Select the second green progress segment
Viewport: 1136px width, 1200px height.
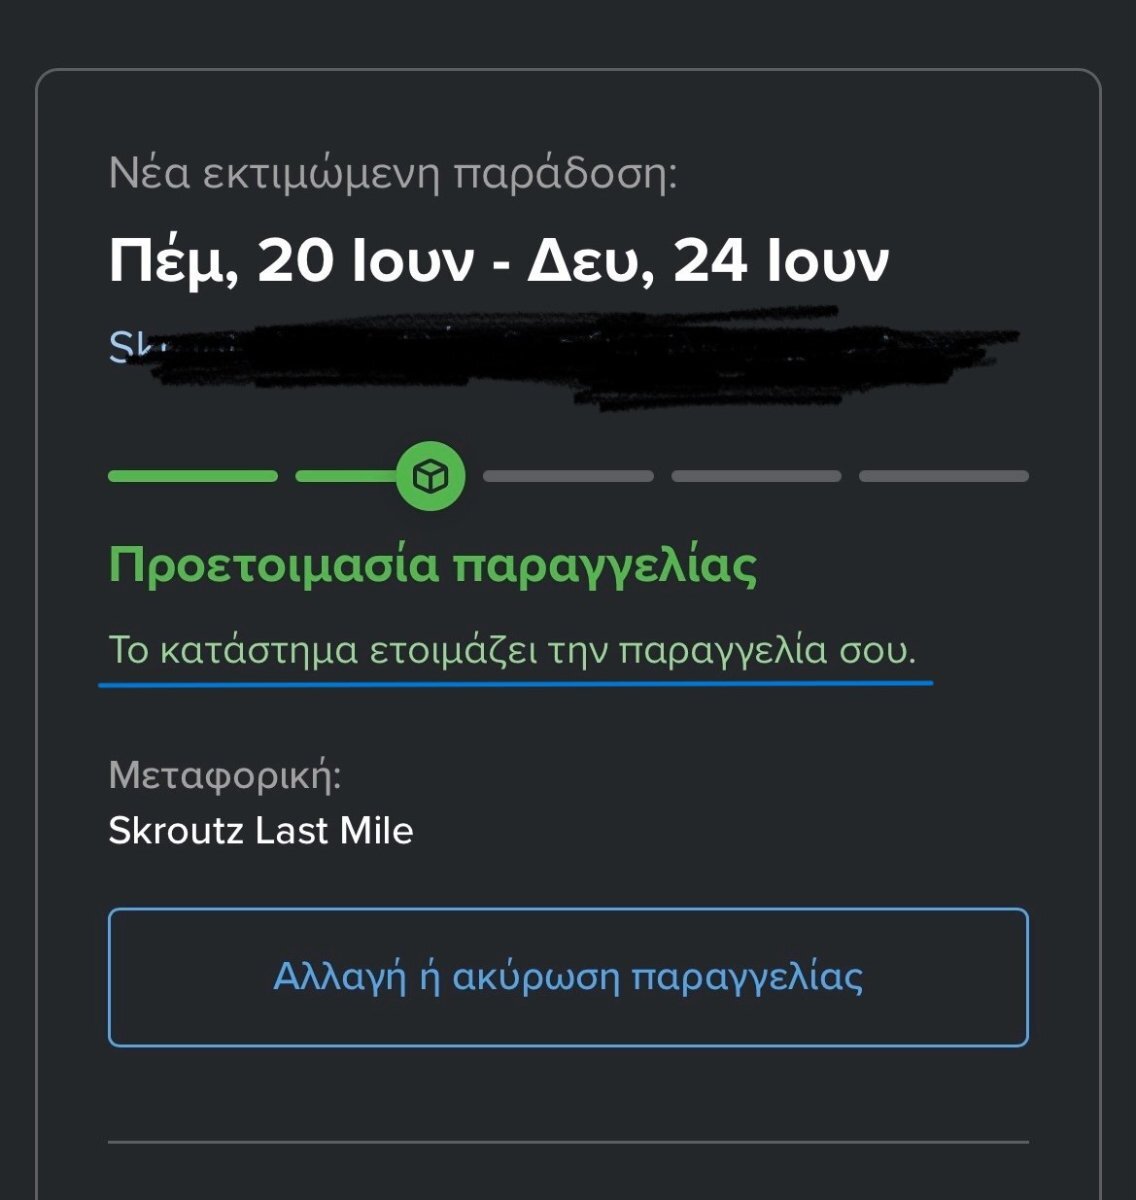347,476
